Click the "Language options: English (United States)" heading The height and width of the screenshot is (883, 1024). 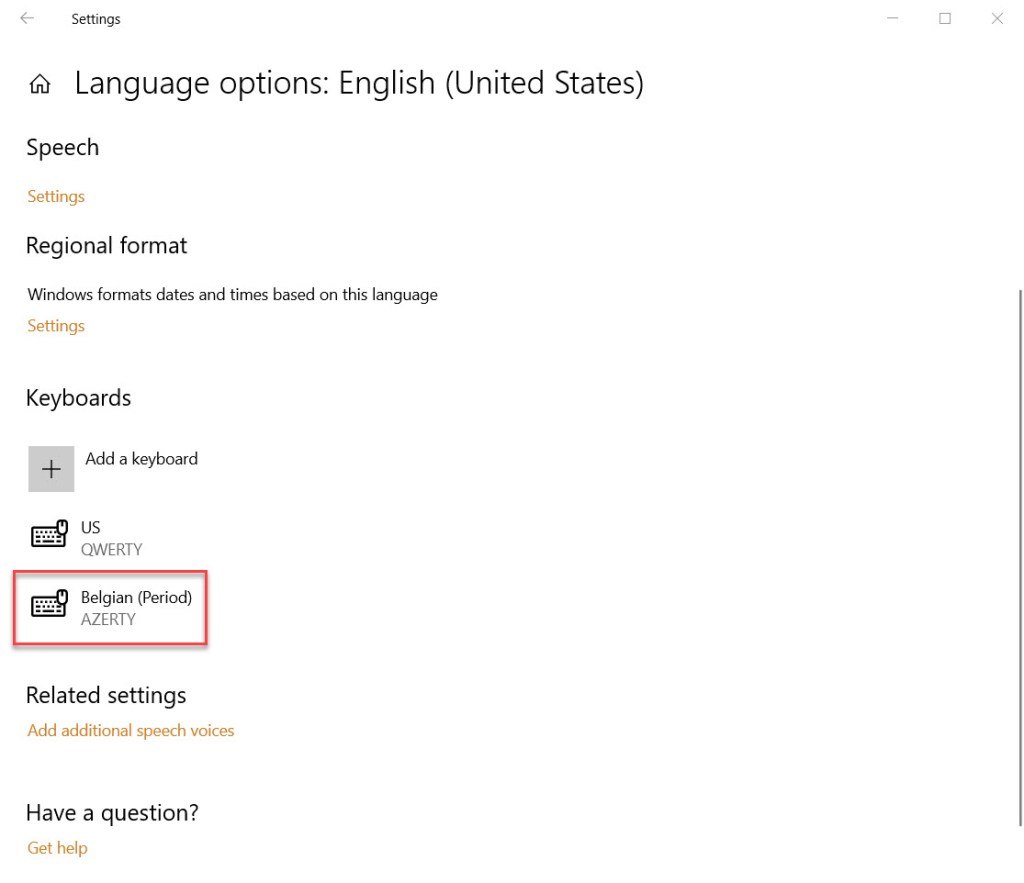click(x=359, y=83)
